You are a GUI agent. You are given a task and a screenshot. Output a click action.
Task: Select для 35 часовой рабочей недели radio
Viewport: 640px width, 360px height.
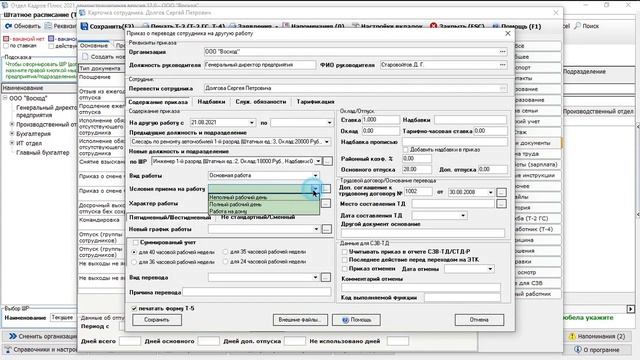(x=225, y=252)
